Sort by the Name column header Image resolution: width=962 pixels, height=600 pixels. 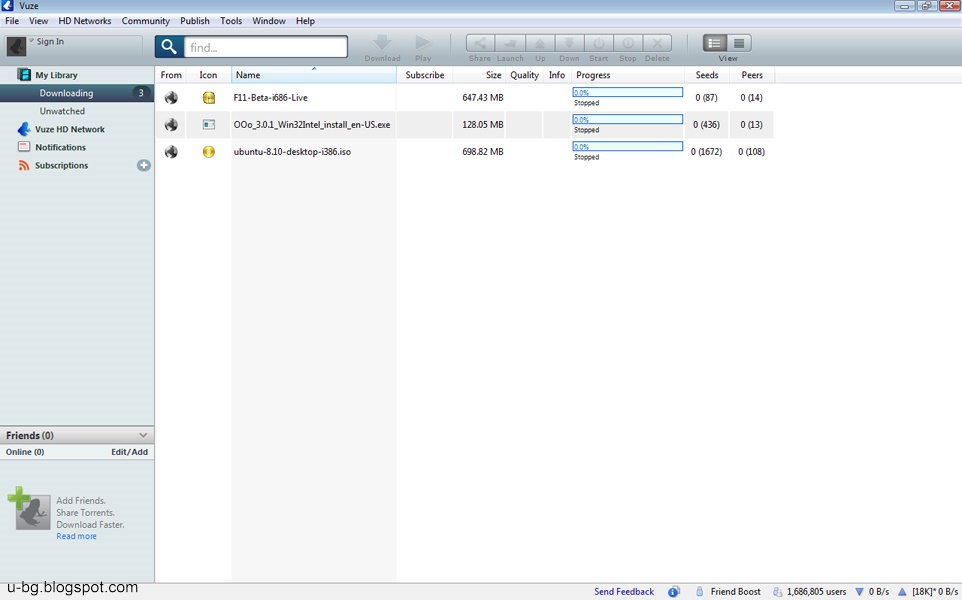(314, 75)
